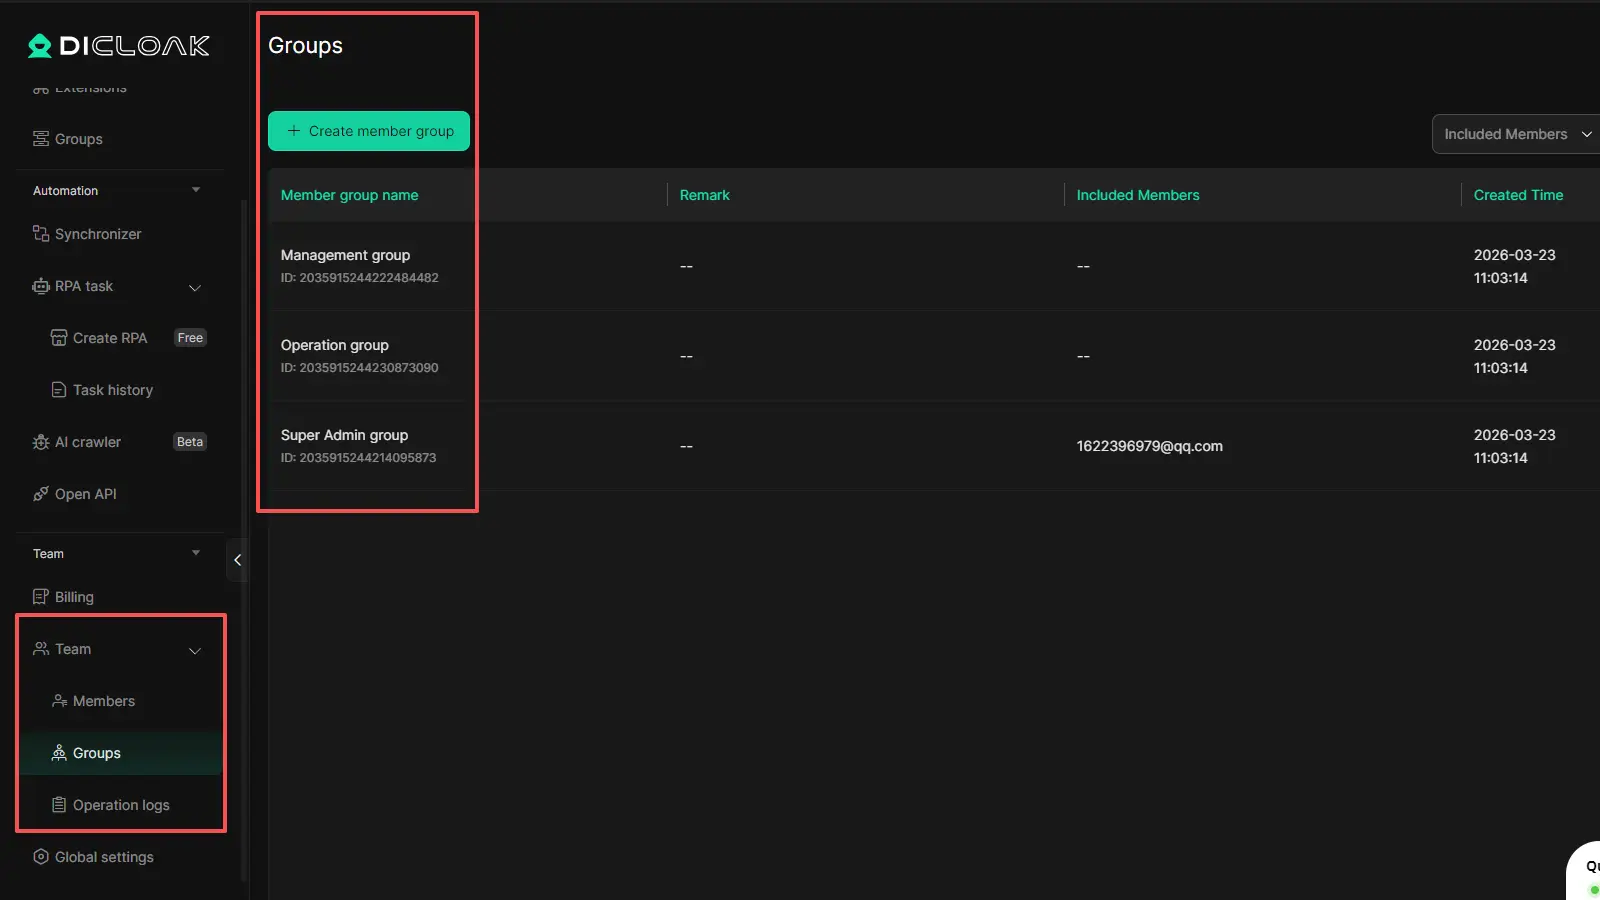Collapse the RPA task submenu chevron
The height and width of the screenshot is (900, 1600).
coord(195,287)
